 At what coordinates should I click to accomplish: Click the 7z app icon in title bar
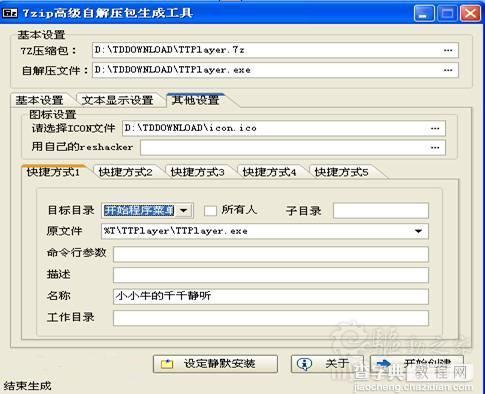(10, 13)
